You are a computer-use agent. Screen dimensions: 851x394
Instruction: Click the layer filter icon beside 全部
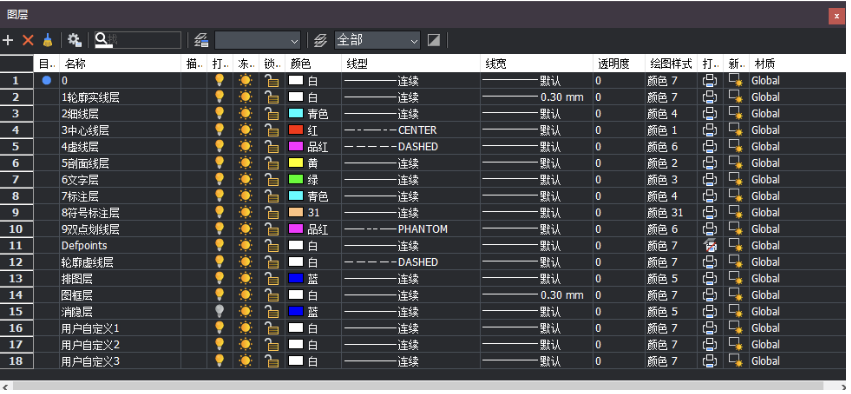pos(321,40)
